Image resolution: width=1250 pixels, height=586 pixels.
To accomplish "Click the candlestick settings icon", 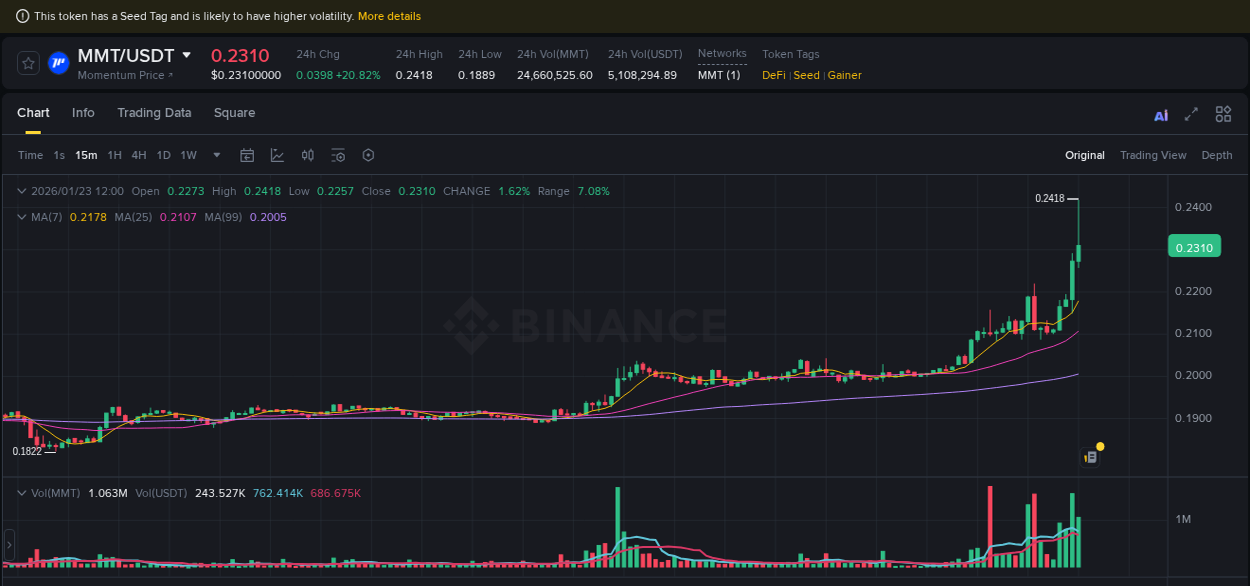I will [x=307, y=155].
